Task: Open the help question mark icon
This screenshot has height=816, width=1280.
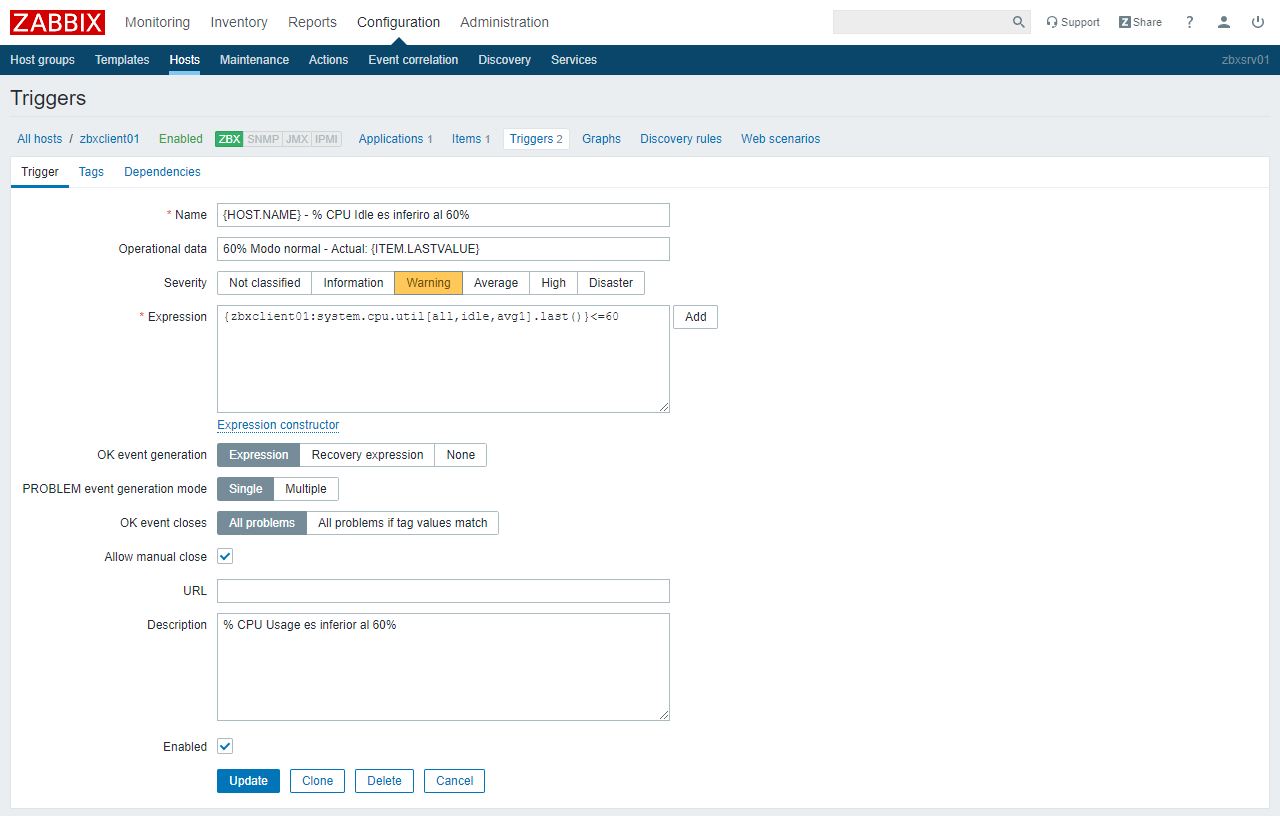Action: pos(1190,22)
